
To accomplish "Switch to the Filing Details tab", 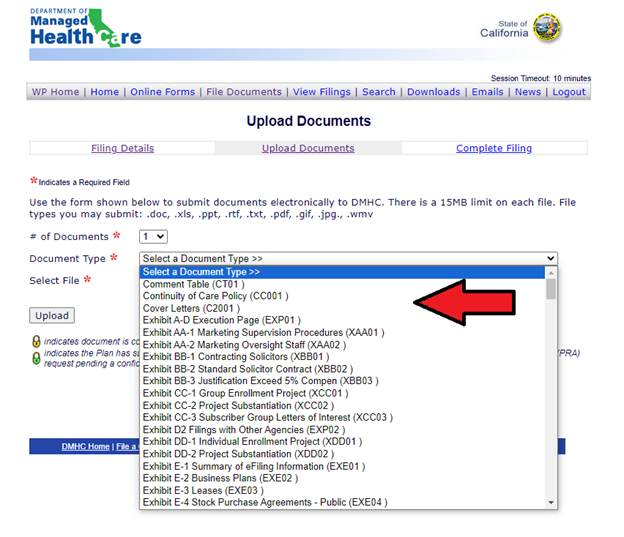I will click(122, 148).
